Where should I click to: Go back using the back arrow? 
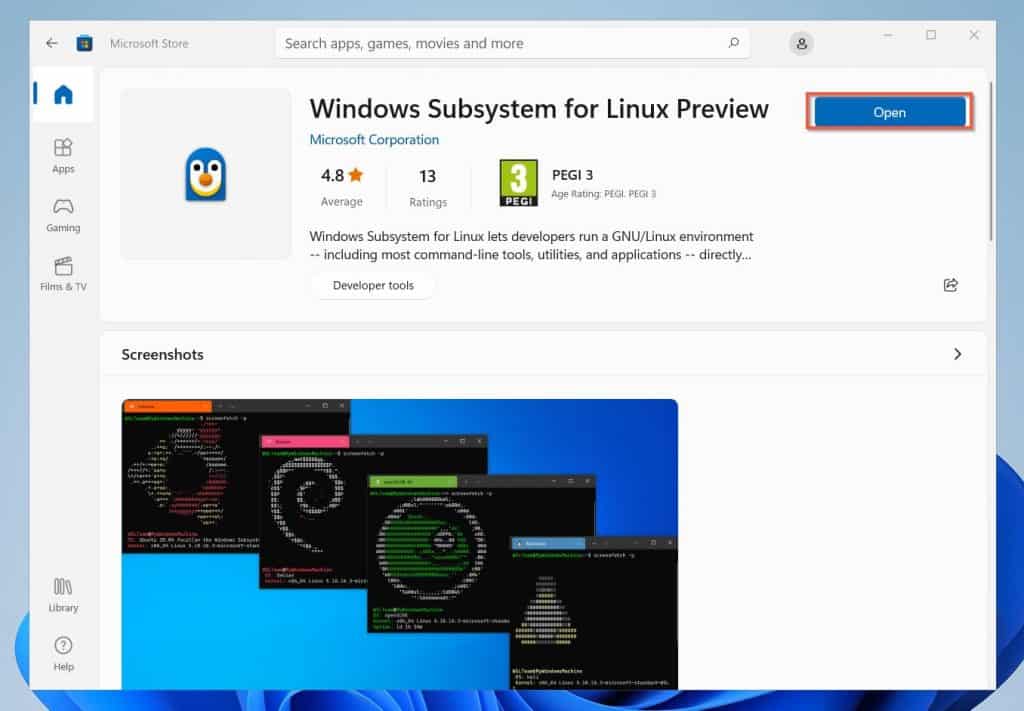[x=52, y=43]
